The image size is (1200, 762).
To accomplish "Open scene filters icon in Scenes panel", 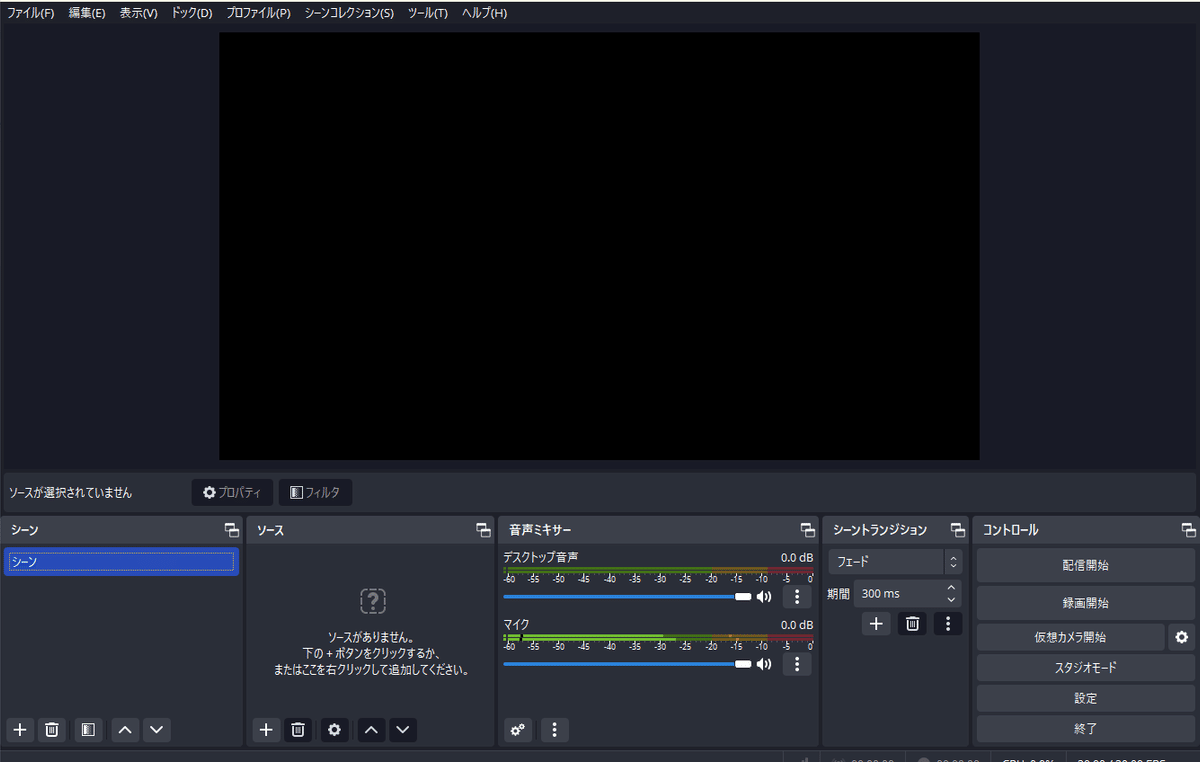I will click(x=88, y=730).
